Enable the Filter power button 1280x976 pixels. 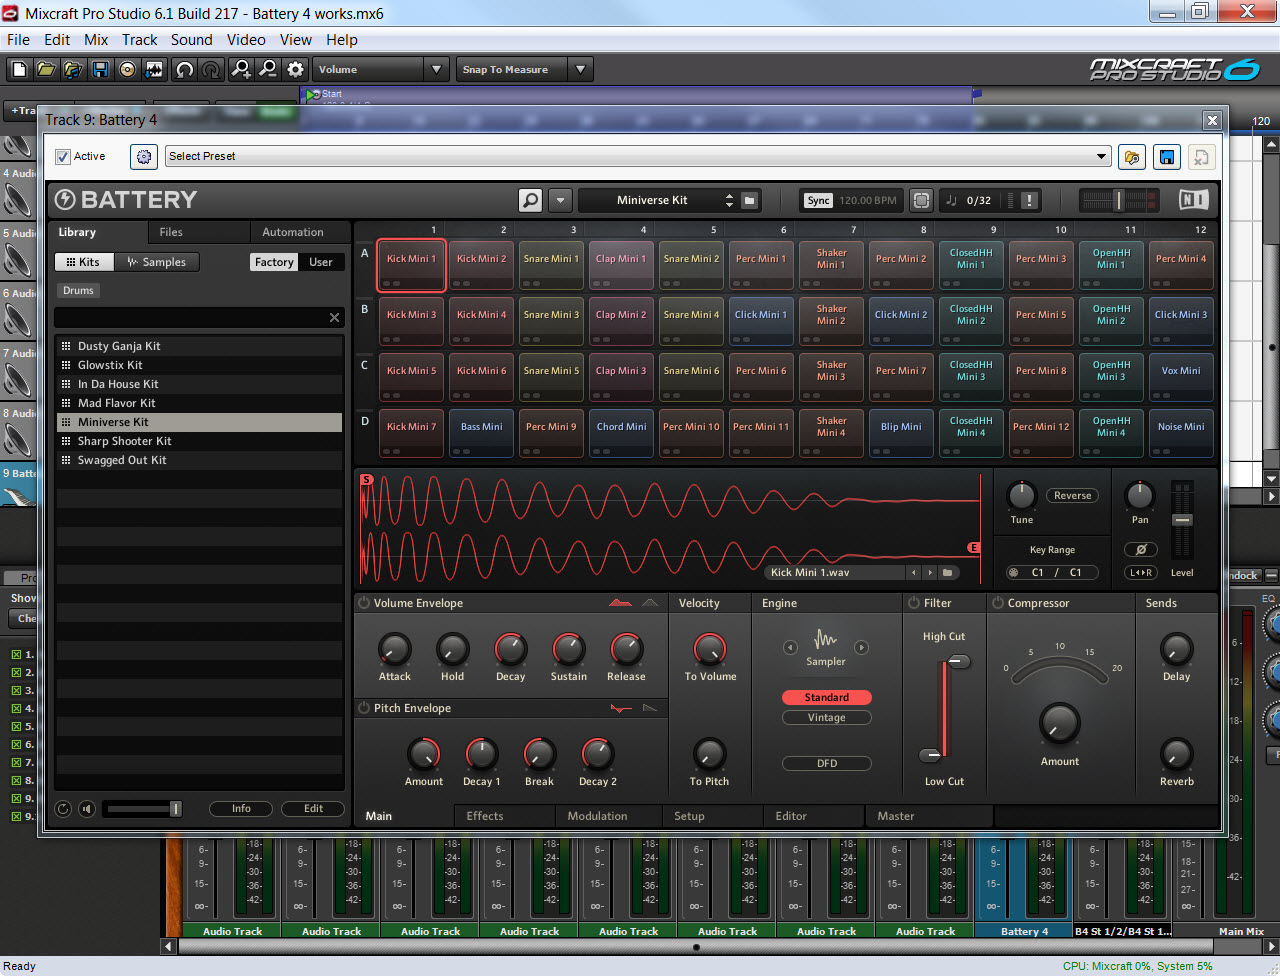pos(913,603)
